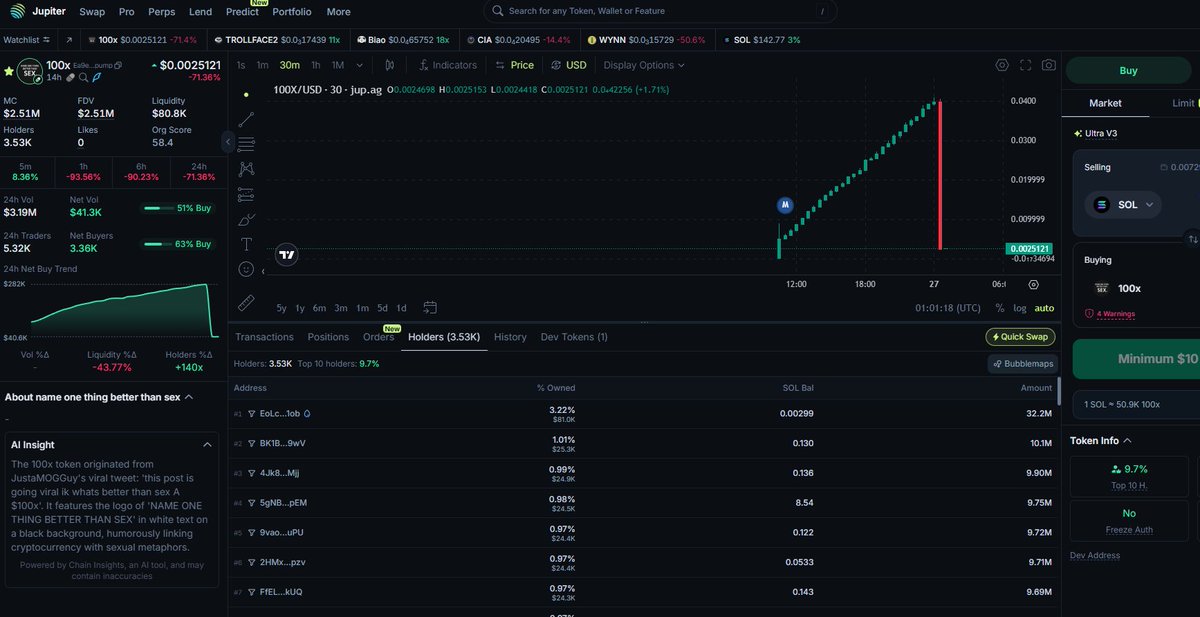Open the SOL token selector dropdown
Viewport: 1200px width, 617px height.
click(1122, 204)
